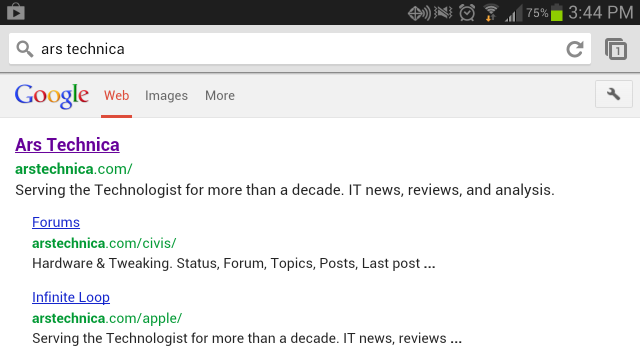
Task: Tap the Wi-Fi status icon
Action: pos(491,13)
